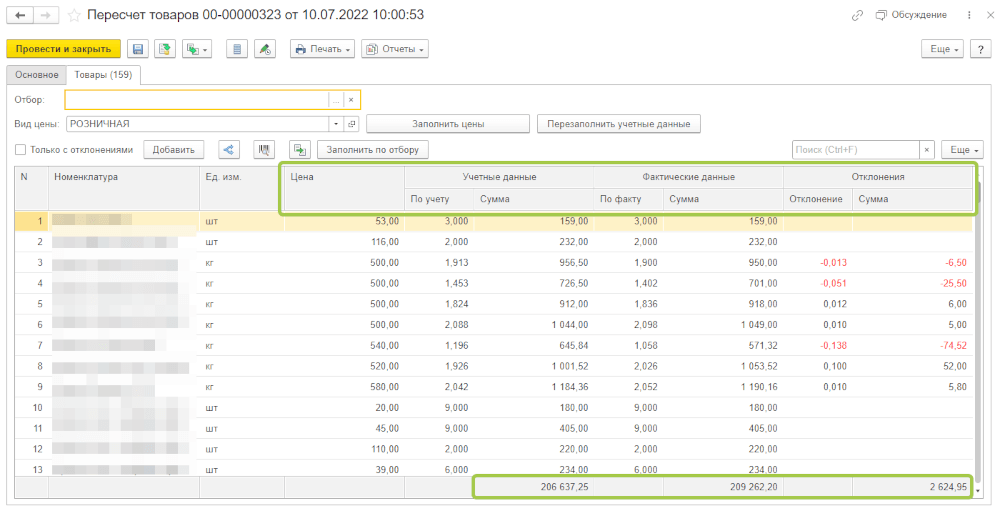Click Перезаполнить учетные данные button
1000x511 pixels.
click(619, 124)
